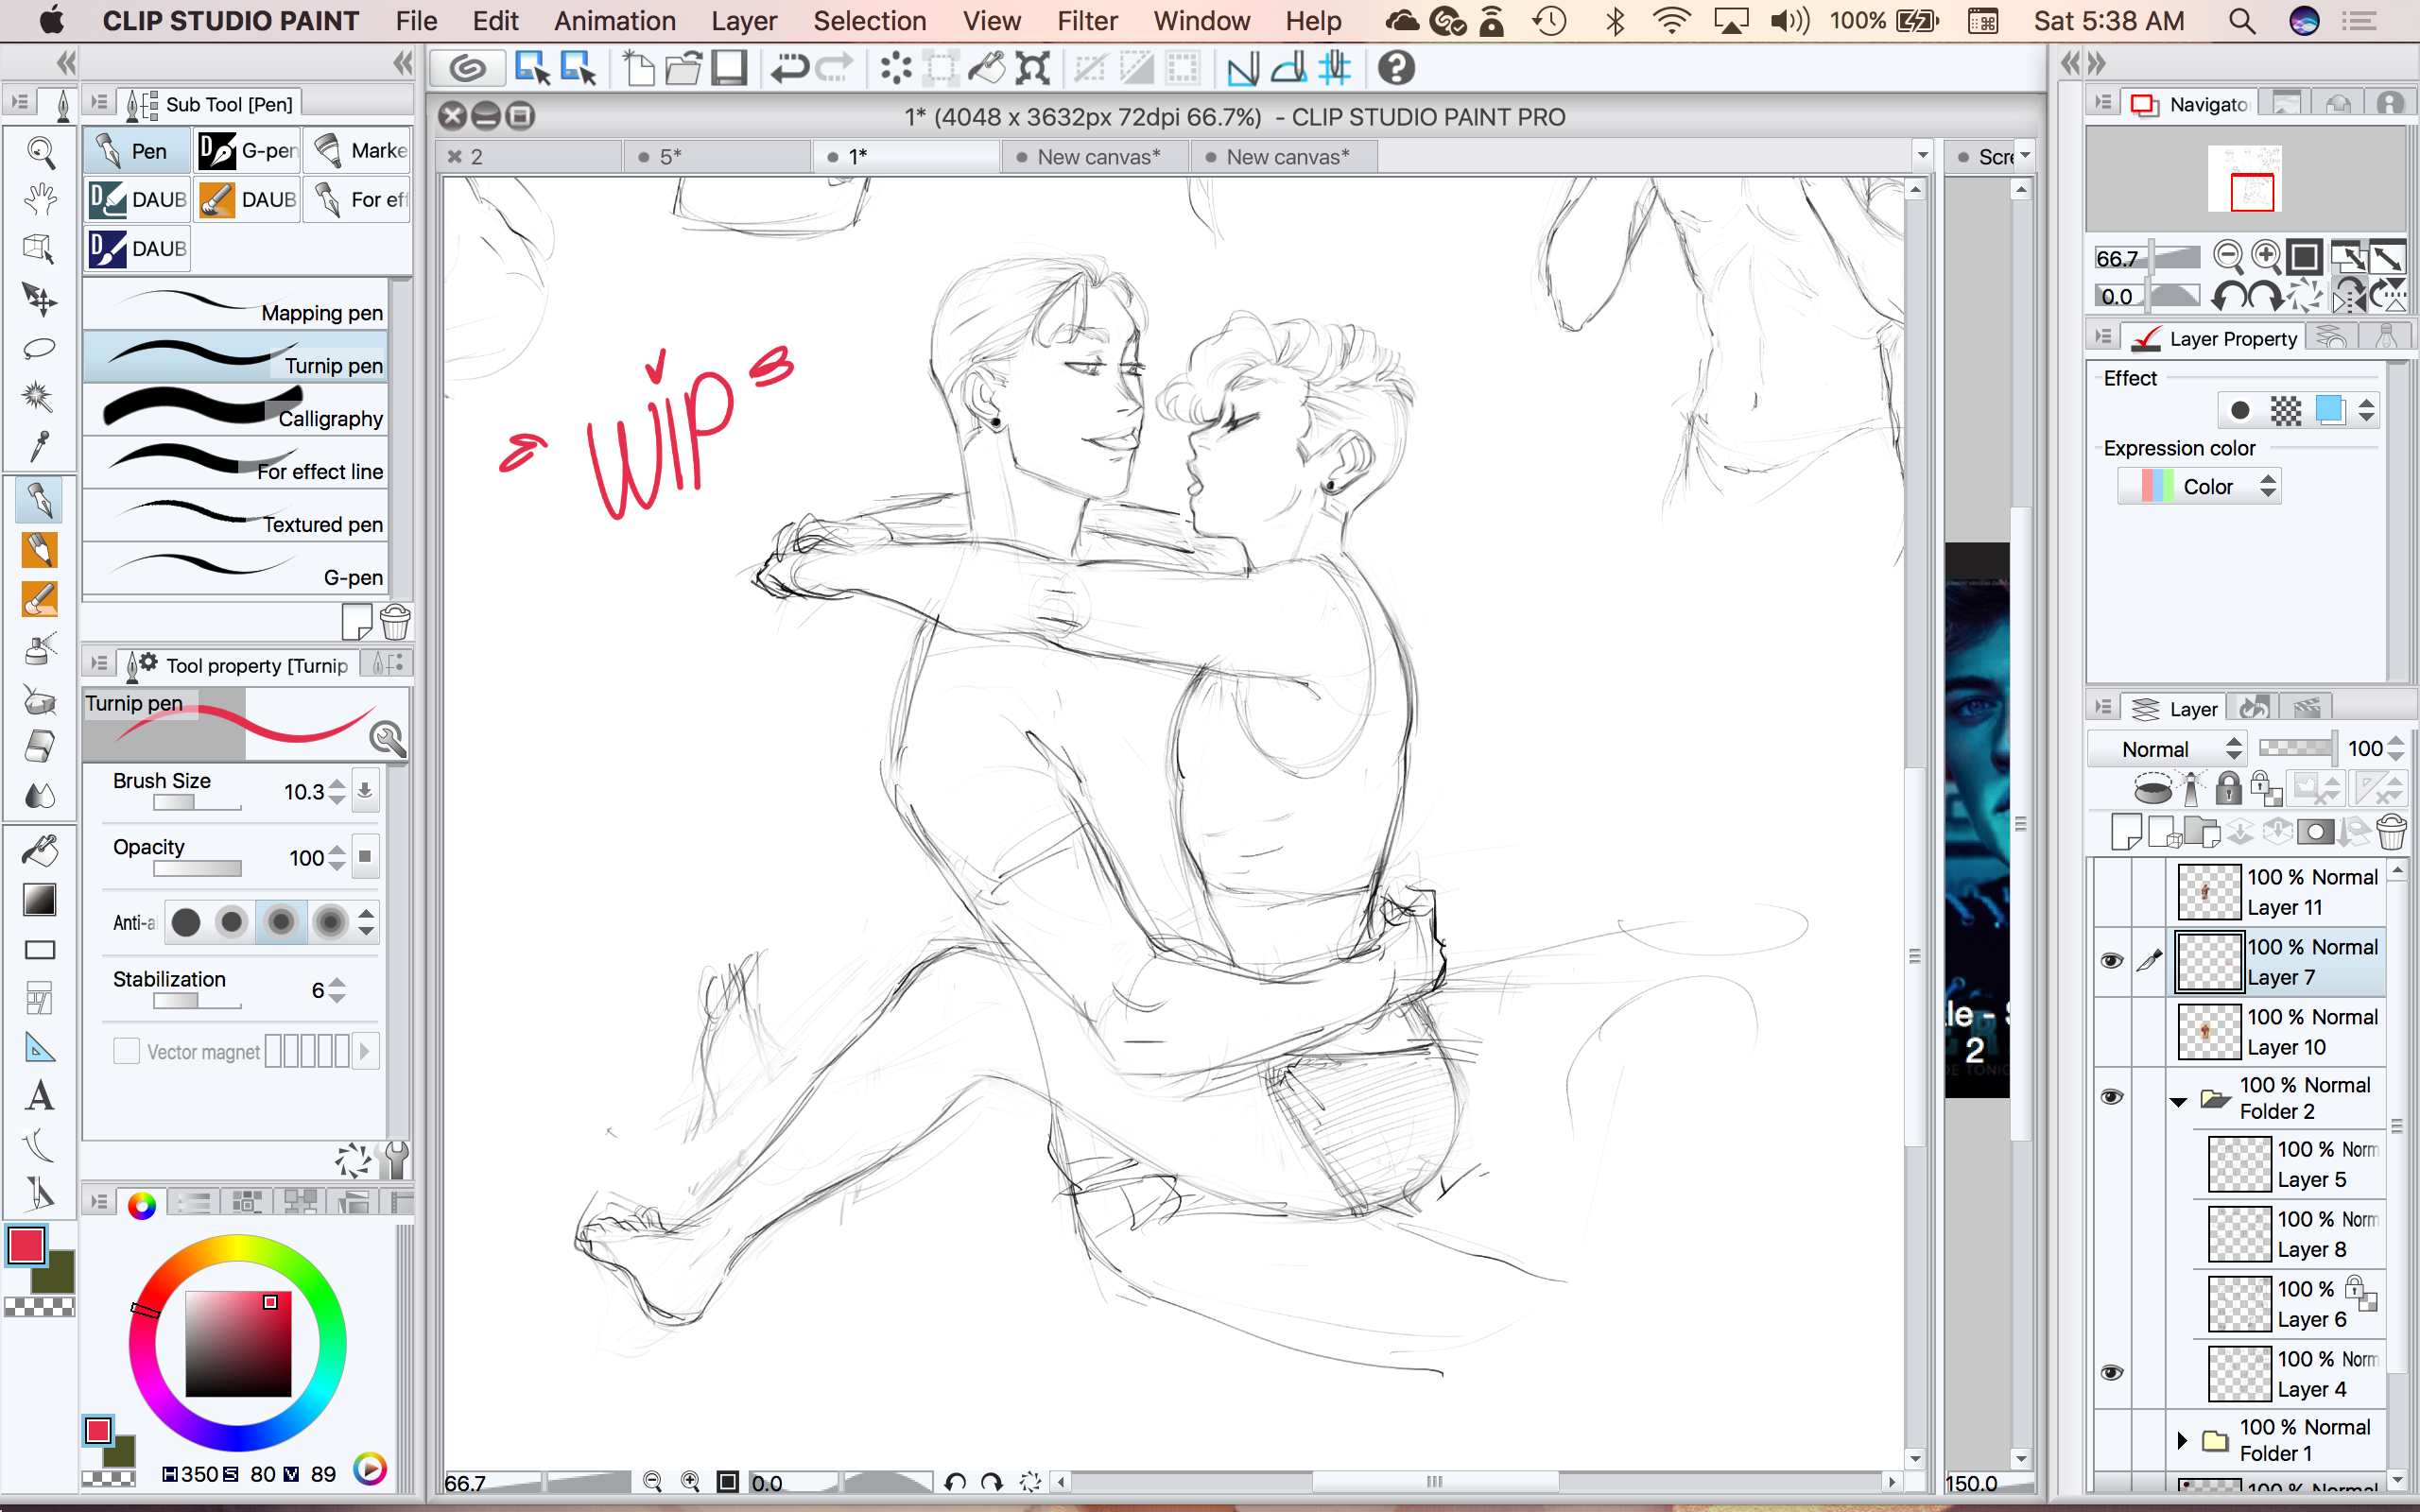Switch to the canvas tab 5*

coord(716,157)
